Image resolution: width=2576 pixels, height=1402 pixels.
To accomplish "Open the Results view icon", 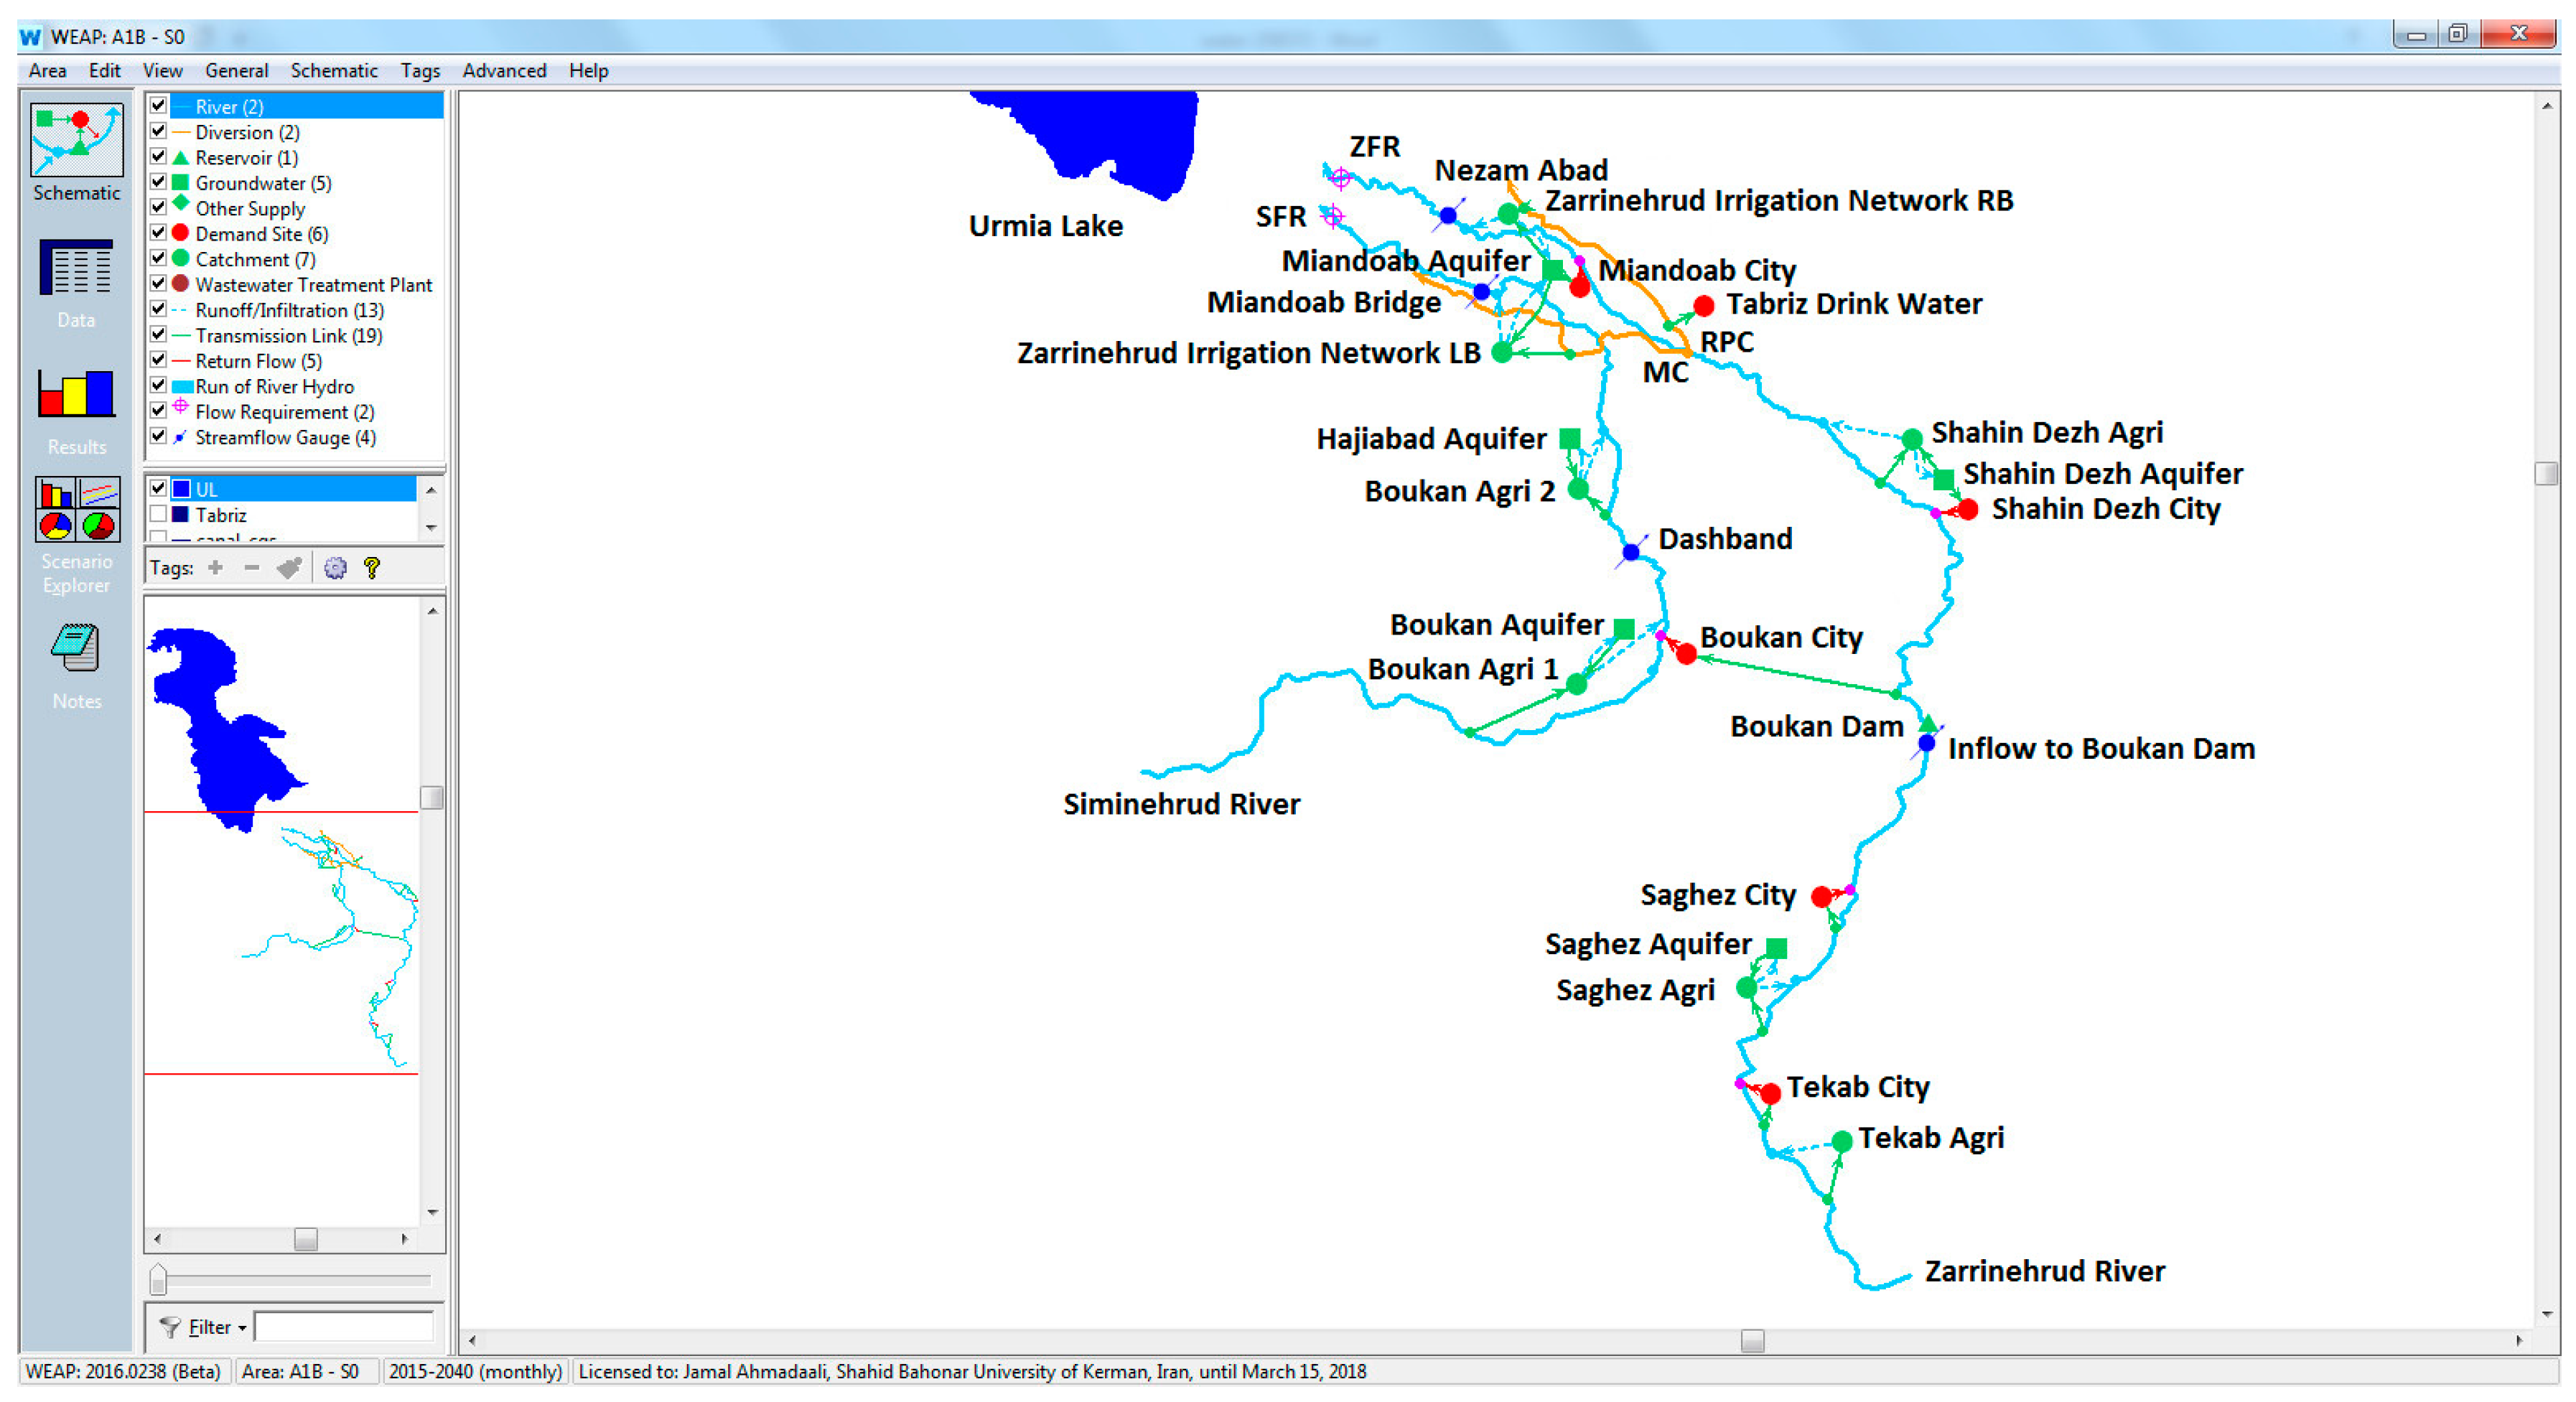I will click(x=76, y=394).
